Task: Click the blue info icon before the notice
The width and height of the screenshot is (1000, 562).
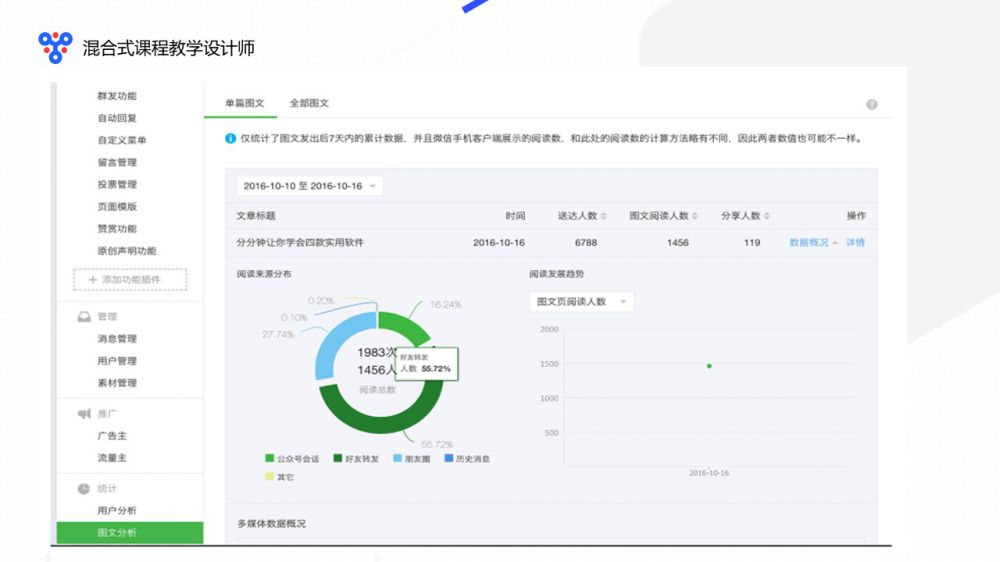Action: [231, 138]
